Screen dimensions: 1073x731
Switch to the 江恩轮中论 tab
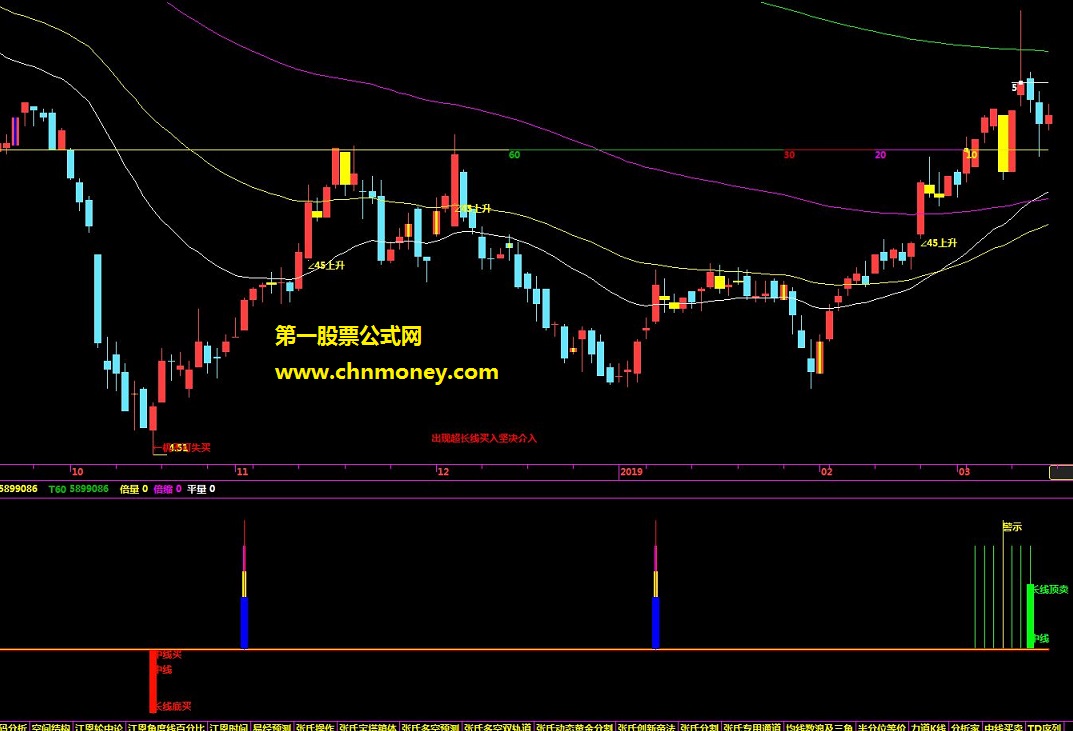click(99, 727)
